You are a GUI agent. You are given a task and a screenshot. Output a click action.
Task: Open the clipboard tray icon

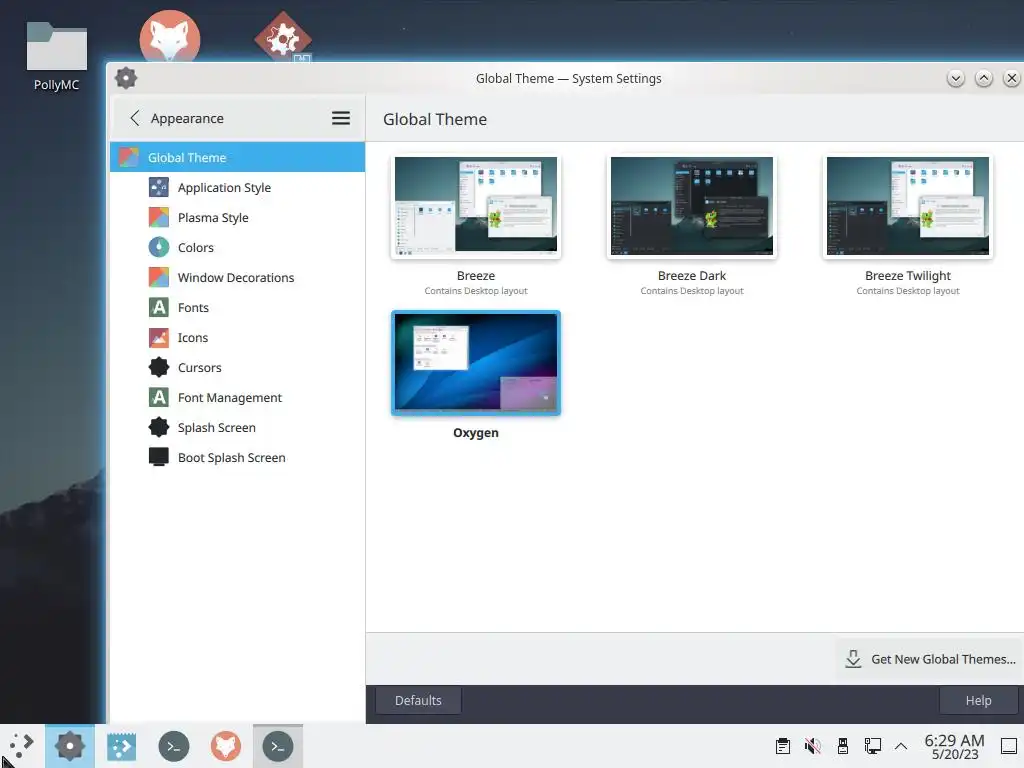(783, 746)
